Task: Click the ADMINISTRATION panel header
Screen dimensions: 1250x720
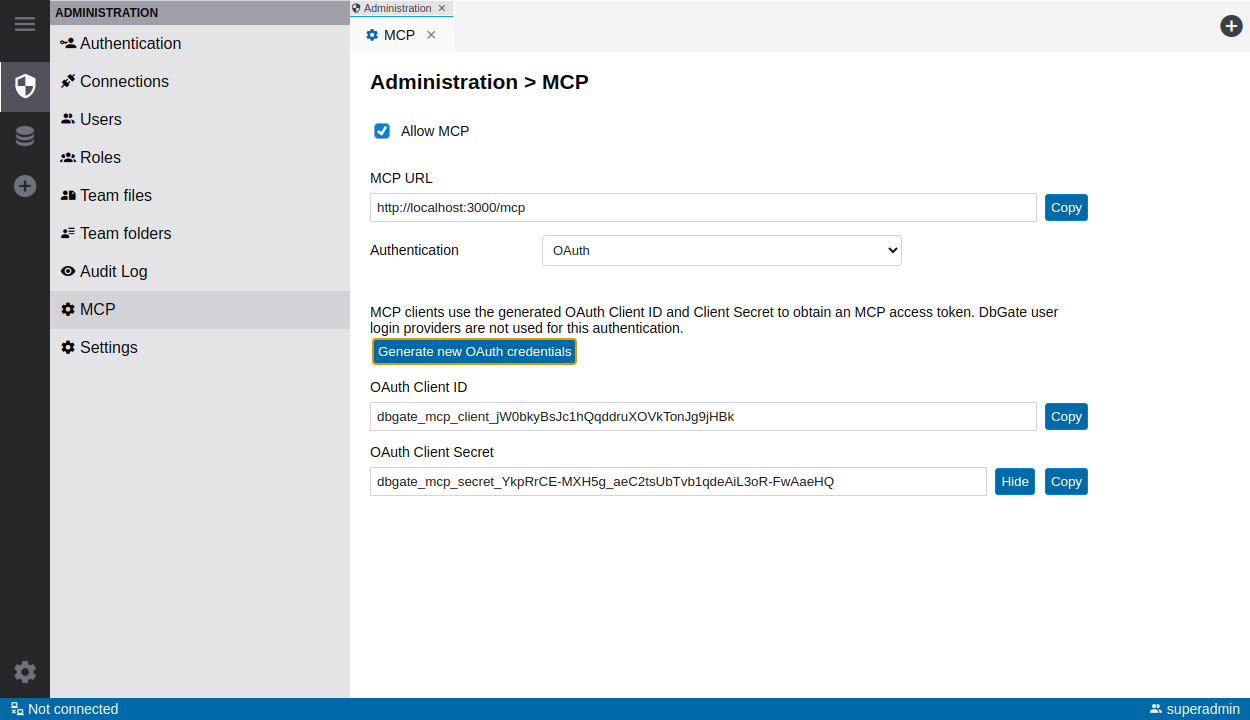Action: (x=200, y=12)
